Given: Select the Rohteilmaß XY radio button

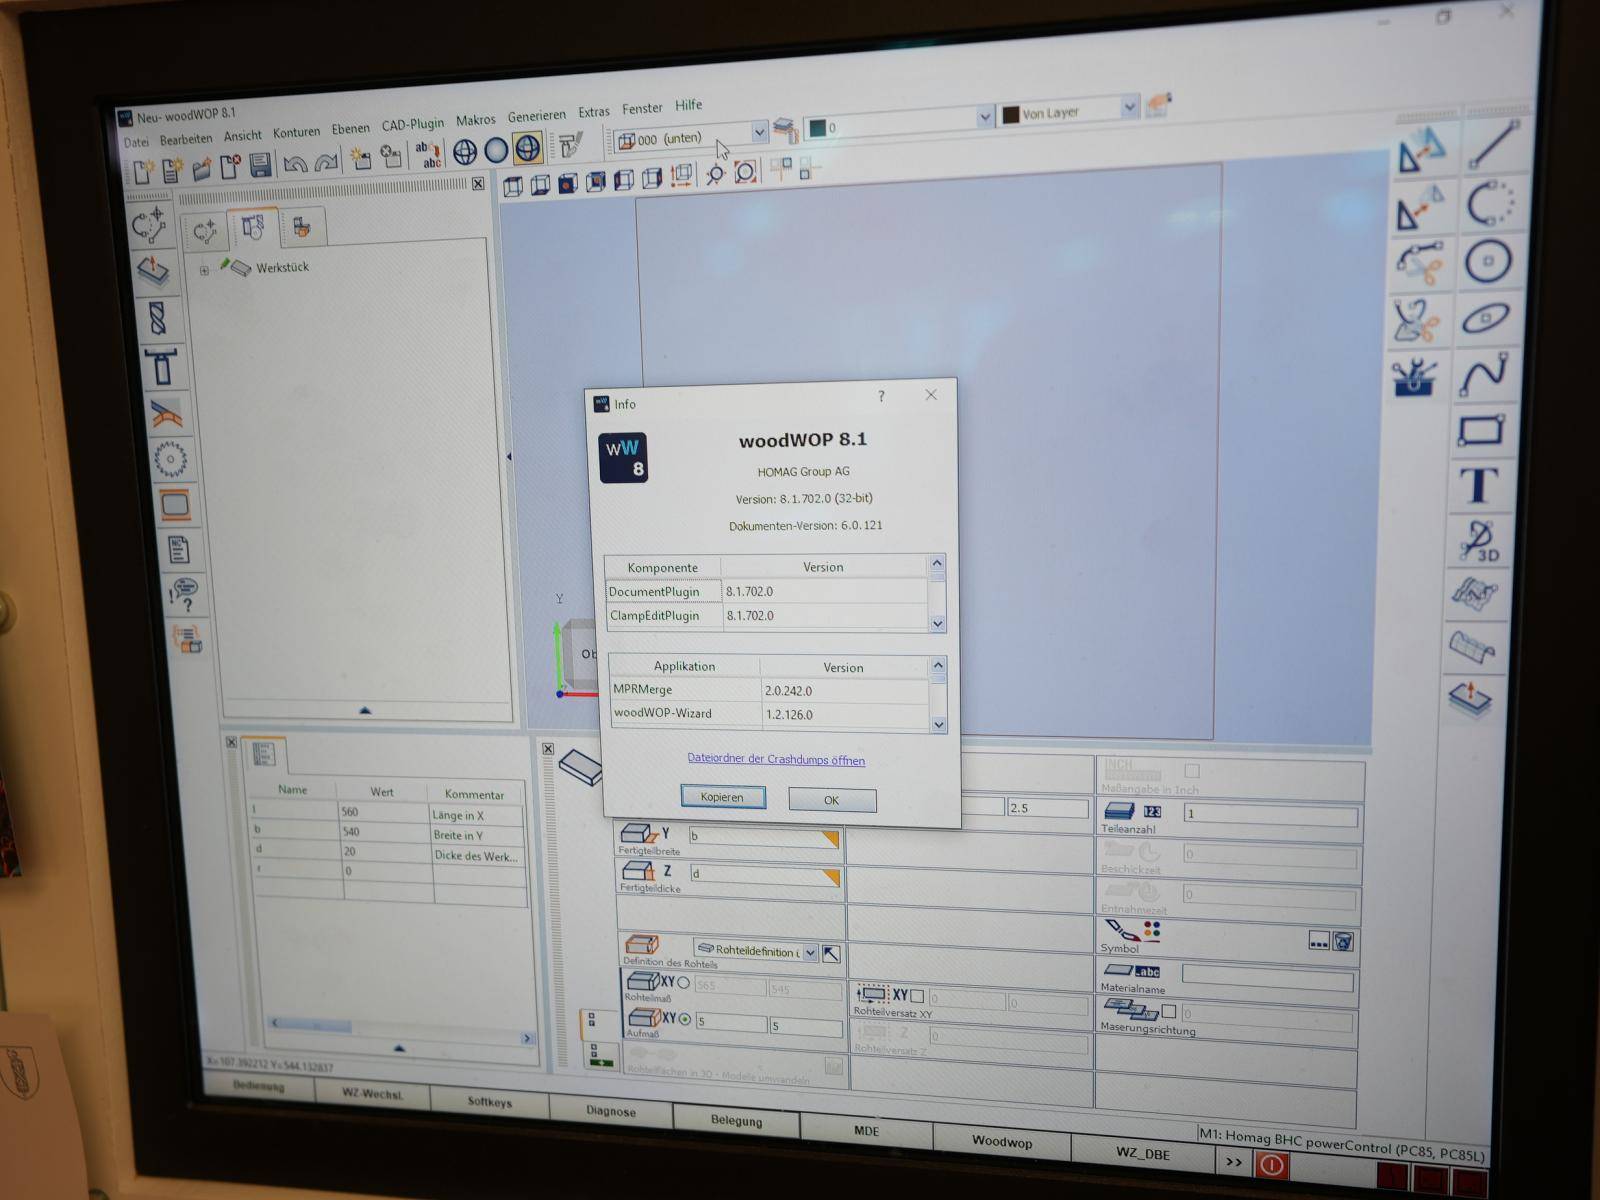Looking at the screenshot, I should 684,983.
